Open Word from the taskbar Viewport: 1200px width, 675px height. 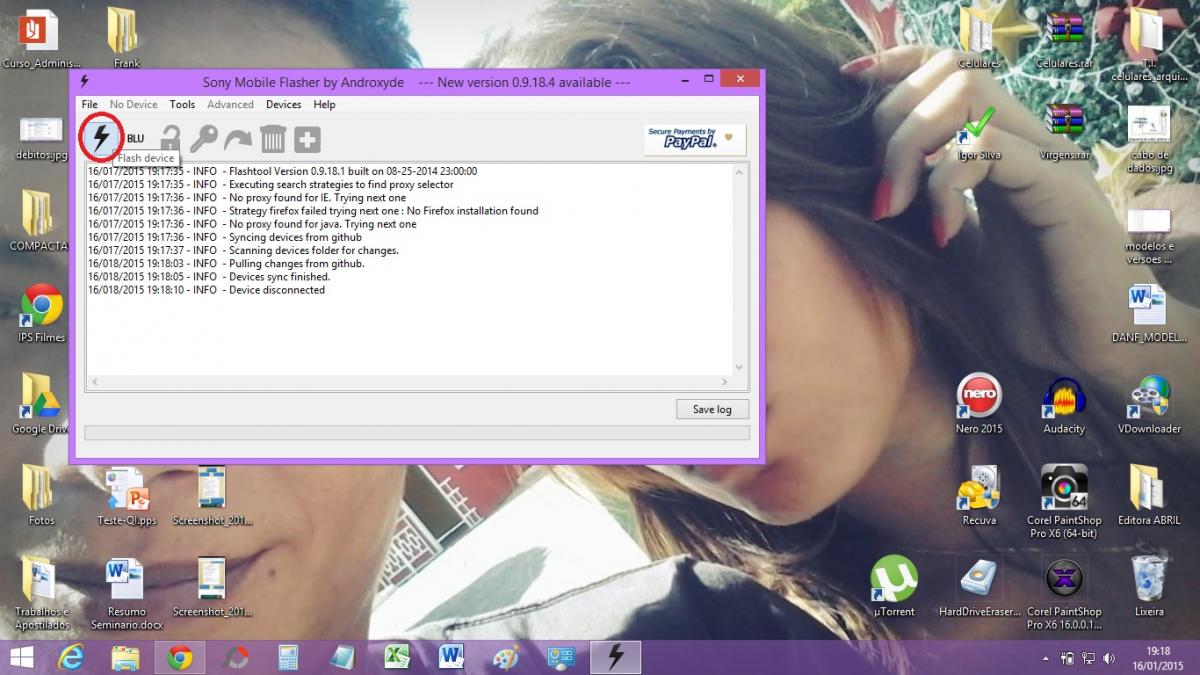coord(451,657)
